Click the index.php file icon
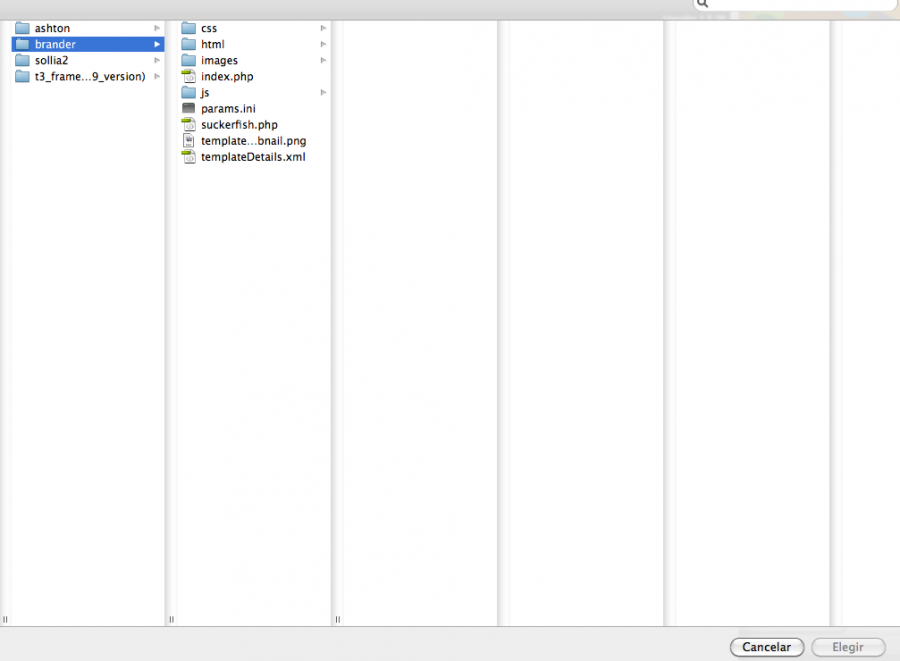 [x=189, y=76]
